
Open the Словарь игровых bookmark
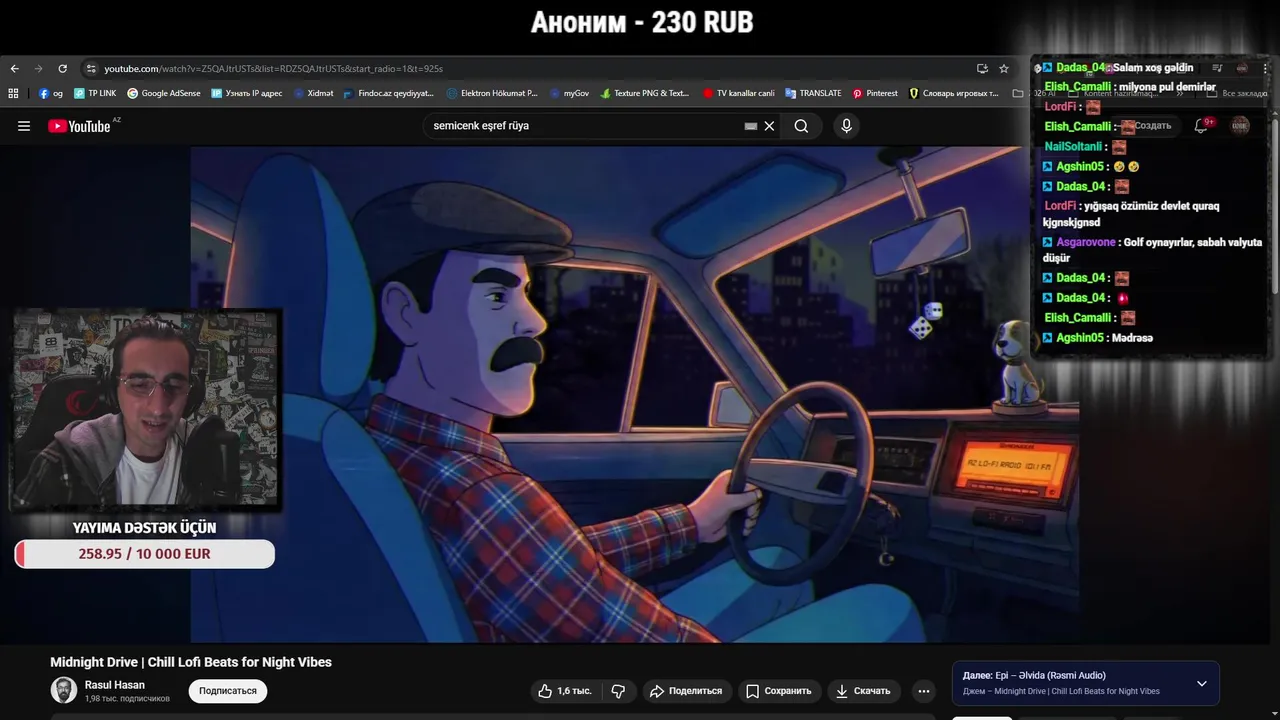953,93
